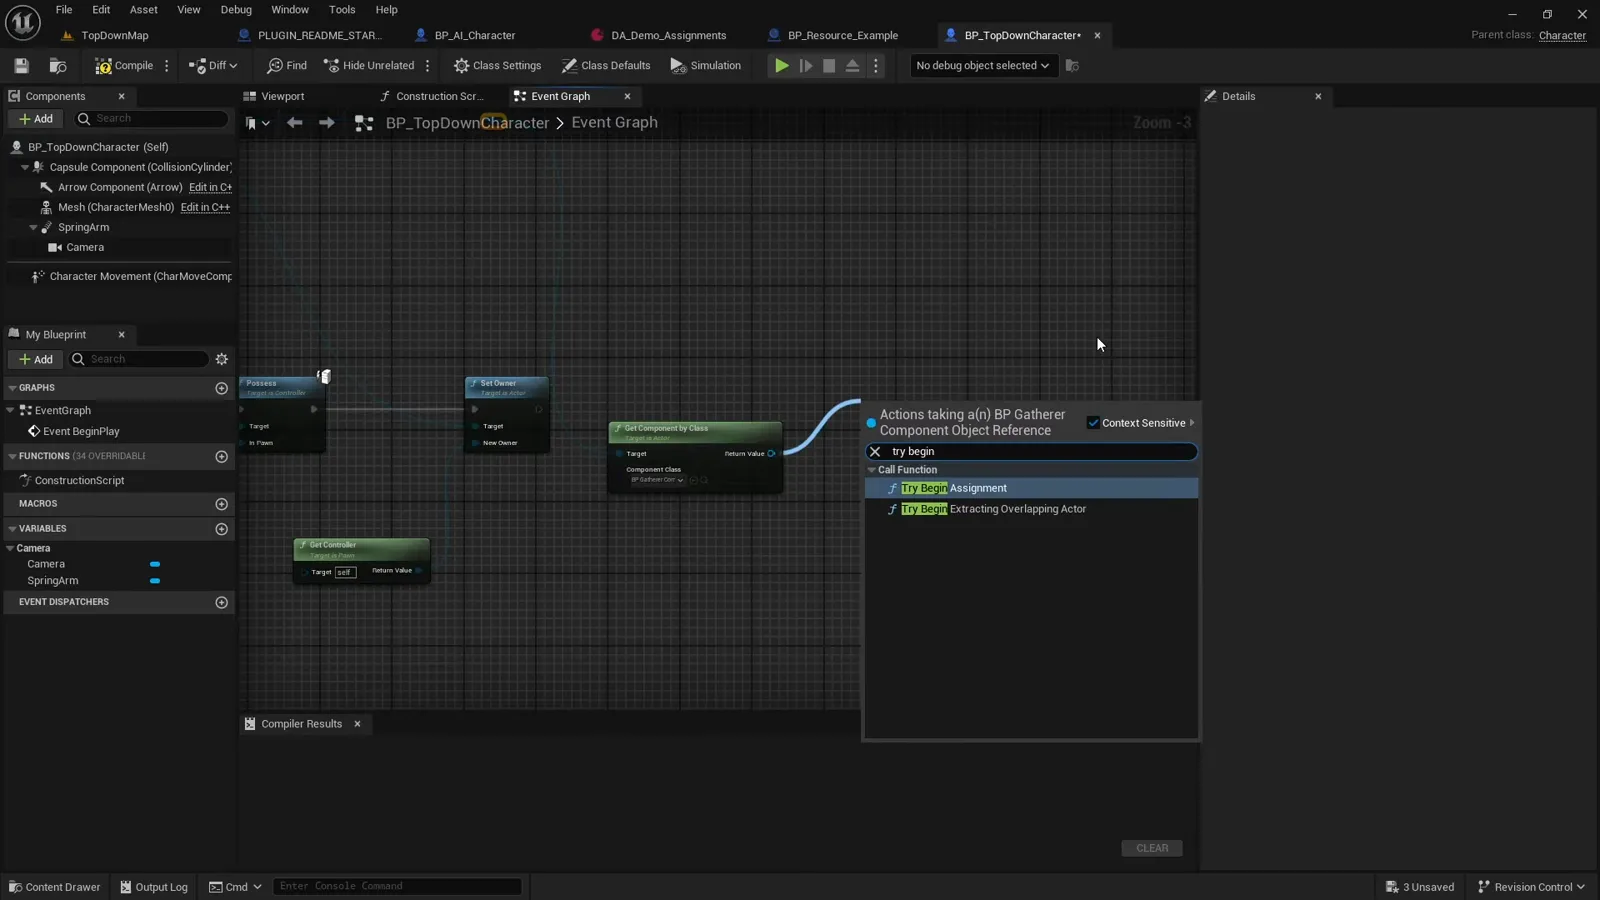The image size is (1600, 900).
Task: Click the Stop playback icon
Action: [x=829, y=66]
